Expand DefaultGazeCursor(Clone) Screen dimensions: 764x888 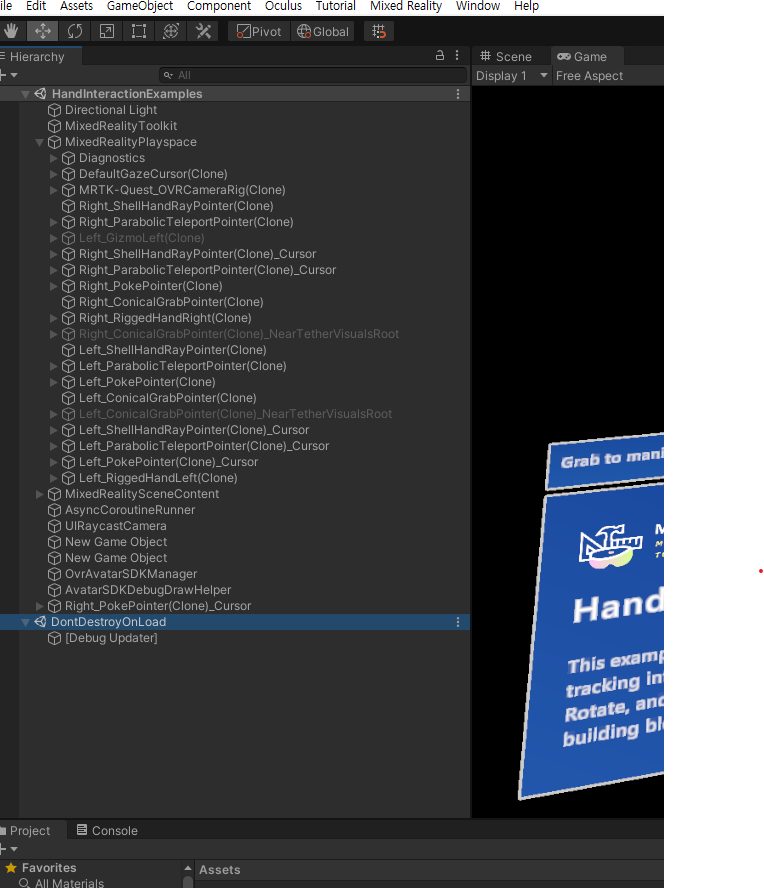tap(53, 174)
